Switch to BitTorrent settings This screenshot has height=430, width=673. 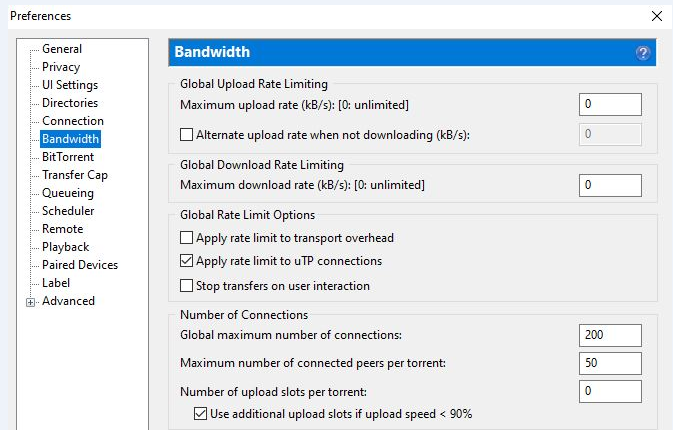69,157
